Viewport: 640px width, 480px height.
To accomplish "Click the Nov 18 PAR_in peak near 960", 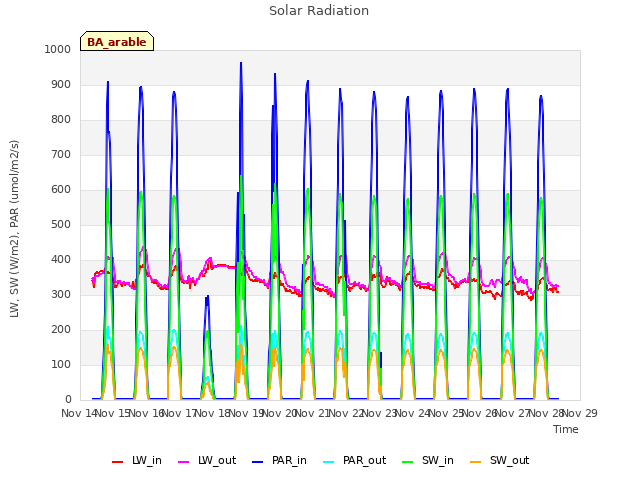I will (x=241, y=64).
